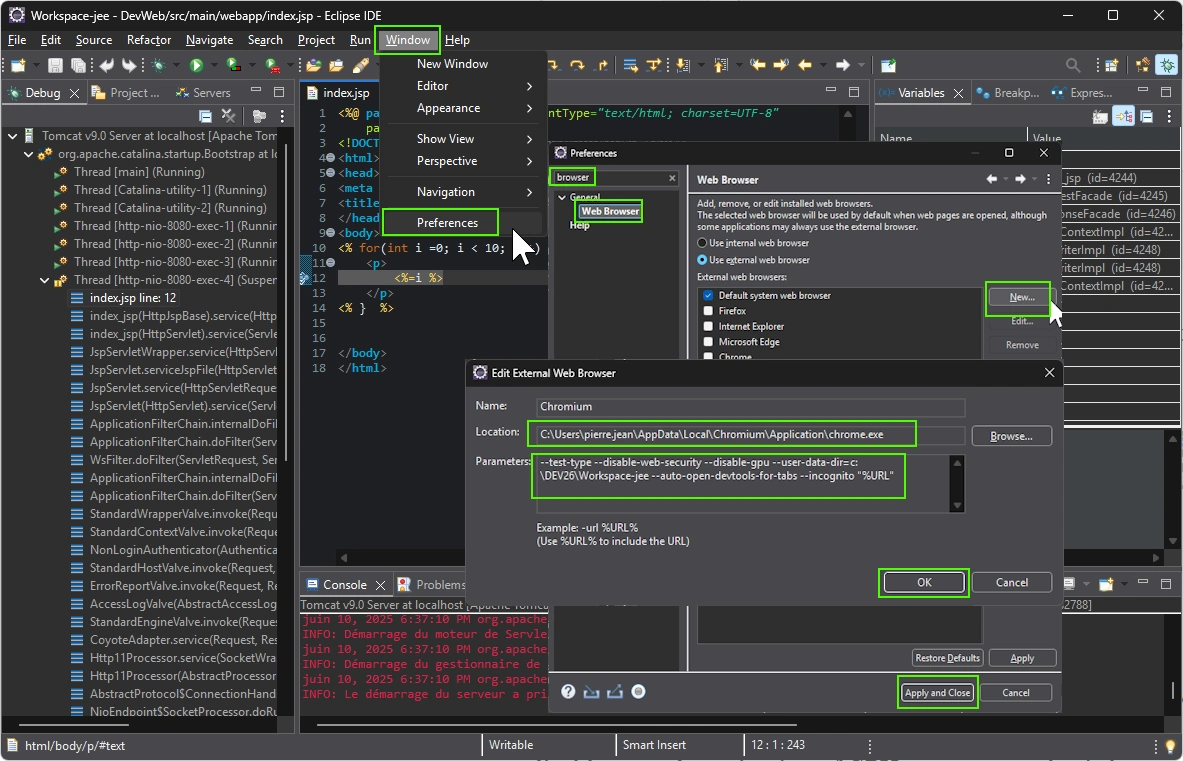Click the Preferences dialog Help question icon
1183x761 pixels.
[568, 692]
